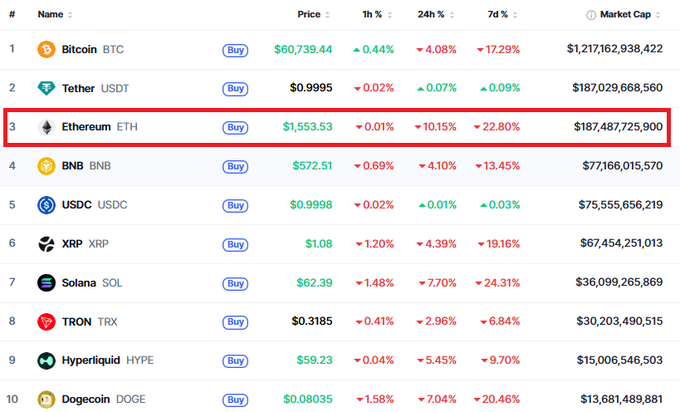Click Buy button for Dogecoin

pos(235,400)
